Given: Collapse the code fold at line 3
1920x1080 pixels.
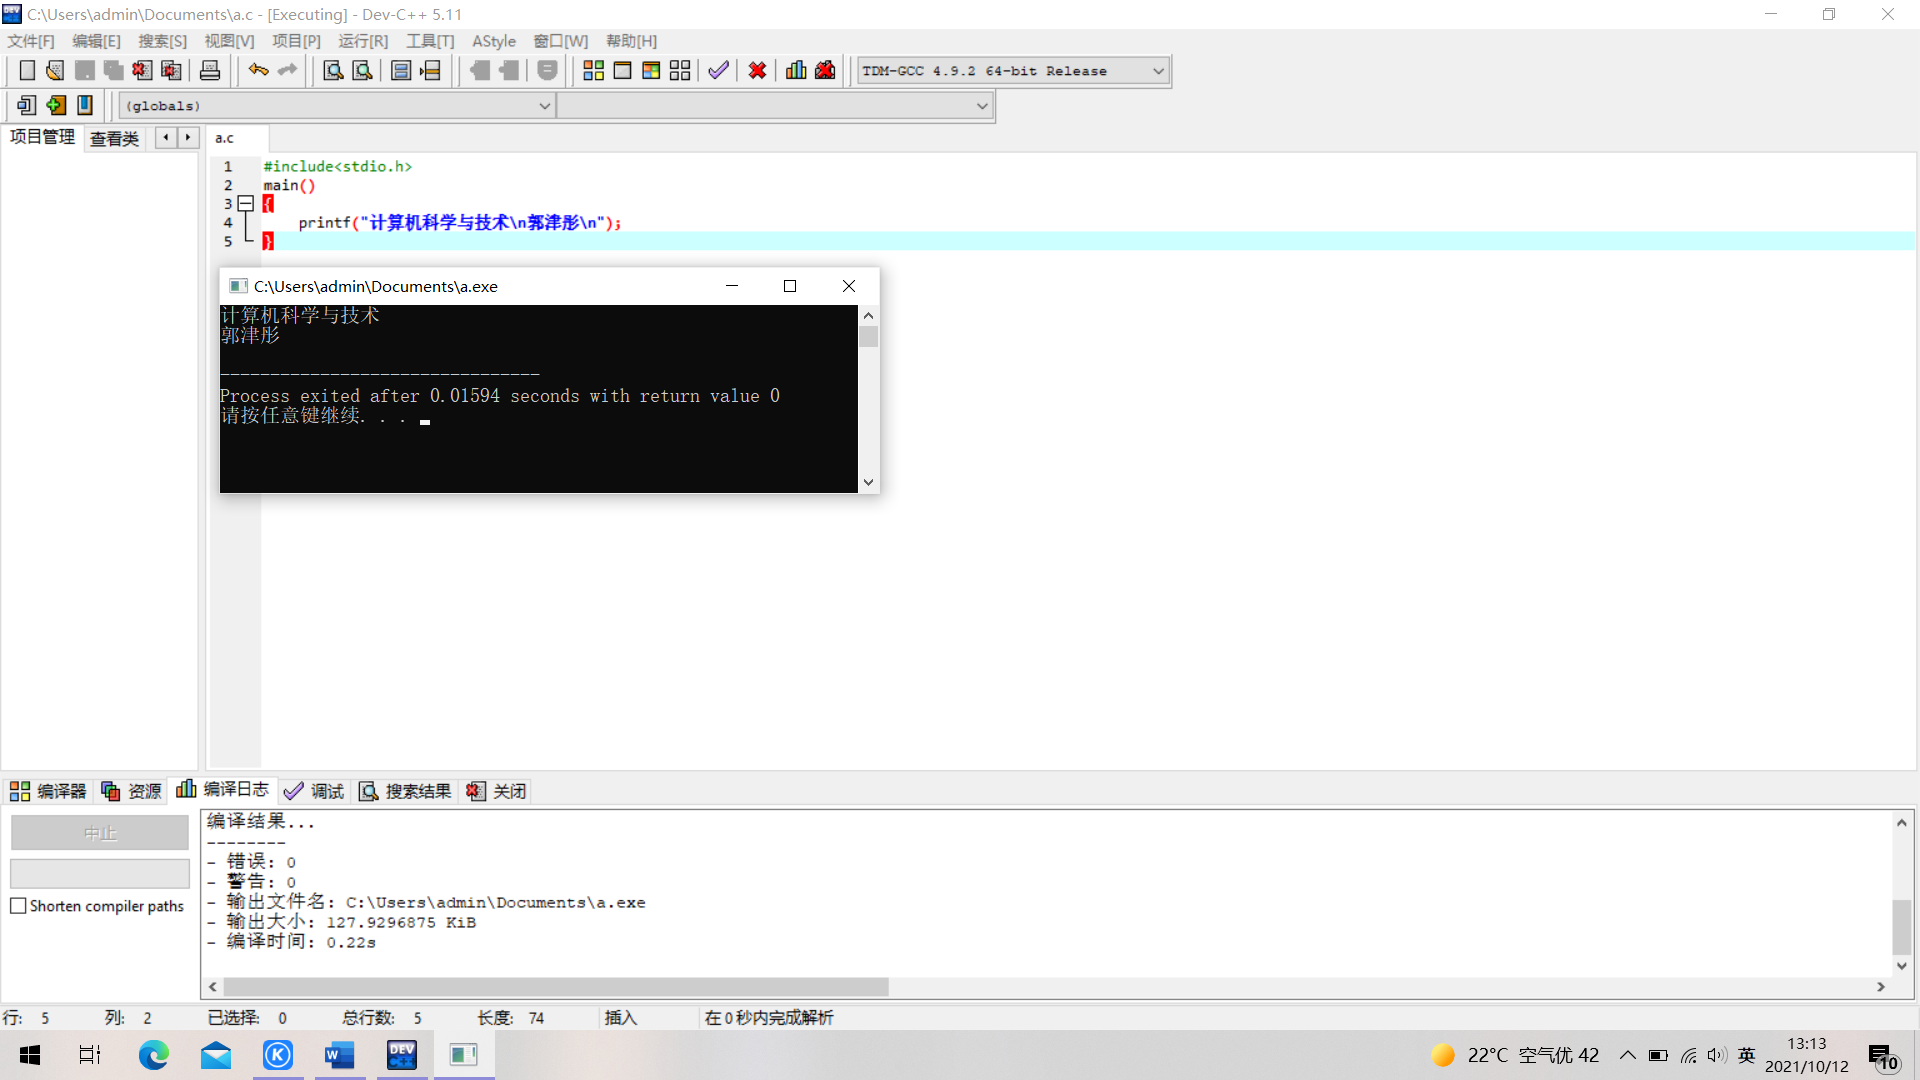Looking at the screenshot, I should pyautogui.click(x=245, y=204).
